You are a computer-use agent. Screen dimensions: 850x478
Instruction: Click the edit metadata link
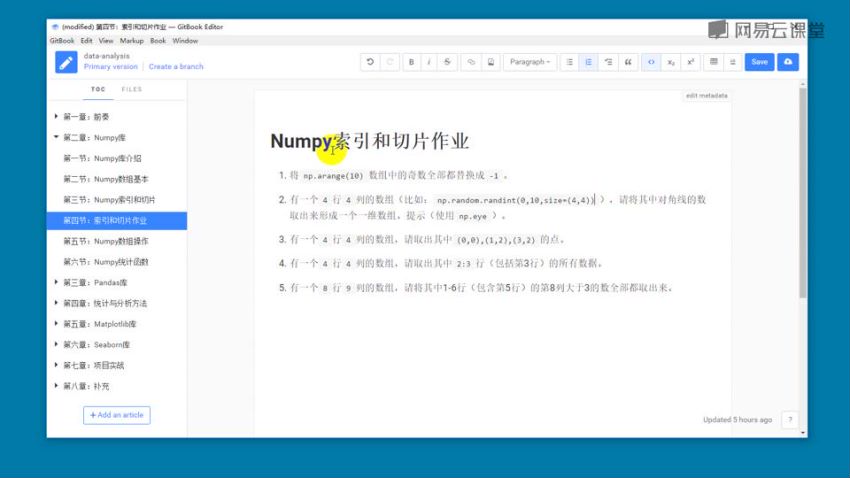point(707,95)
